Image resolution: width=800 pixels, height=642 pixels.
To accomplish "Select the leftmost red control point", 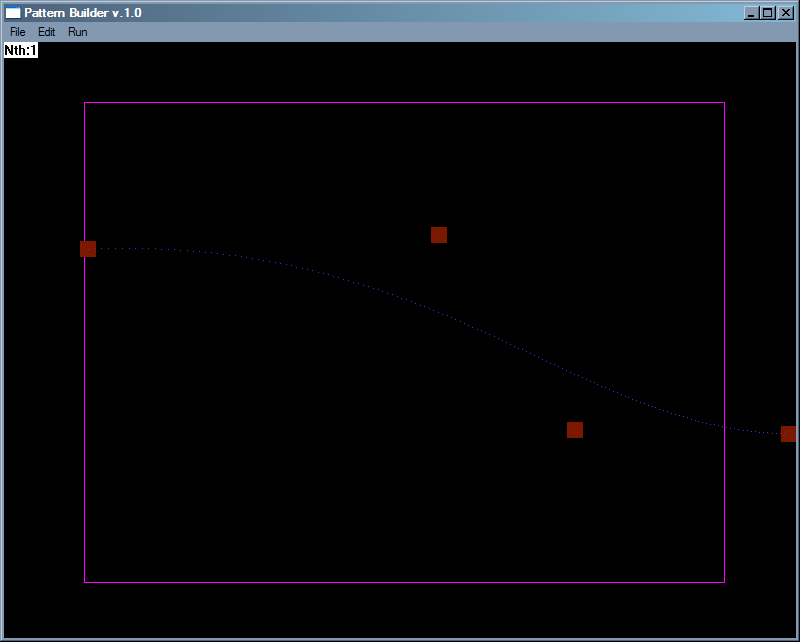I will coord(87,248).
